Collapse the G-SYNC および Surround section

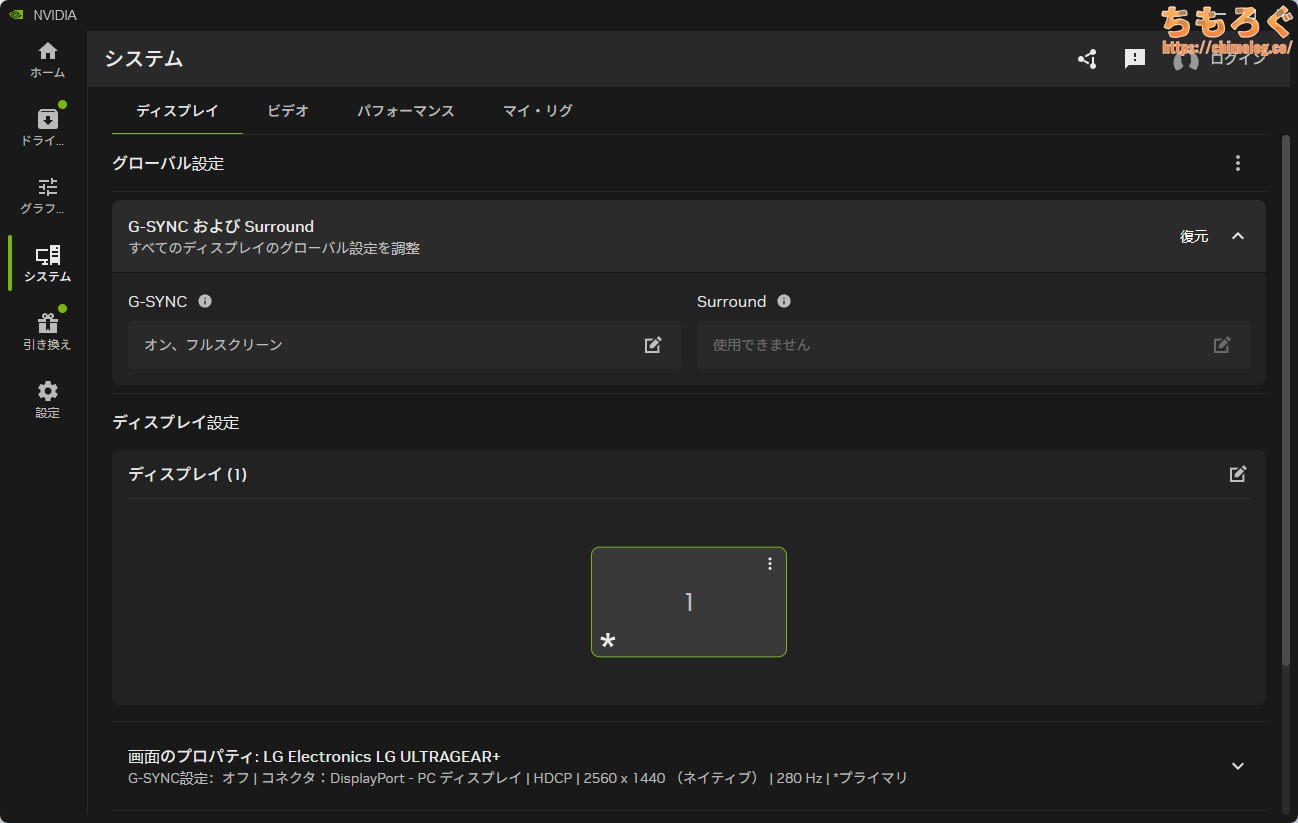click(x=1238, y=236)
